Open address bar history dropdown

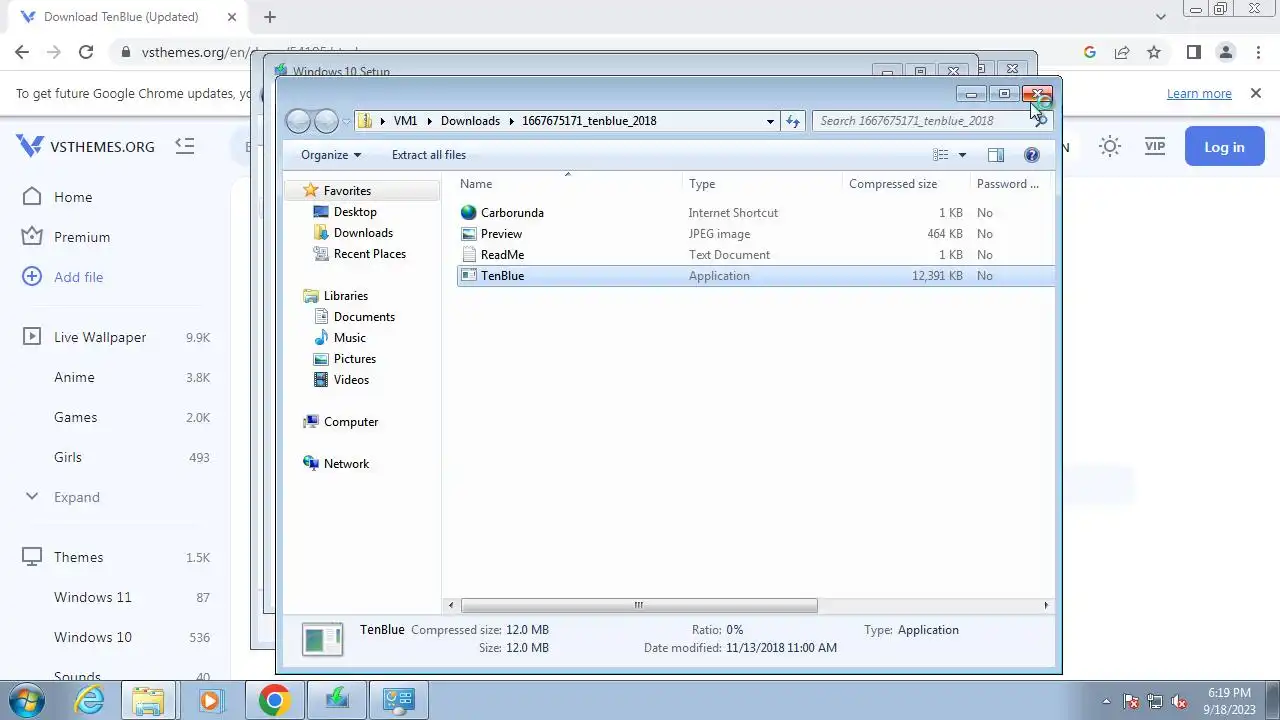(x=770, y=121)
